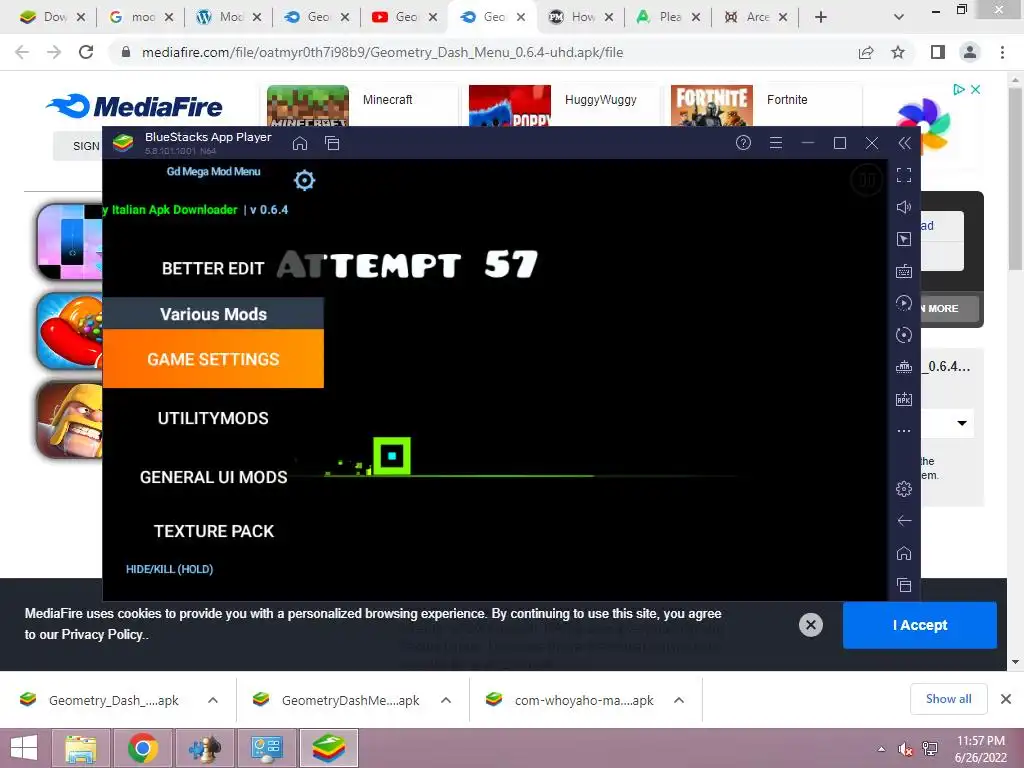Open Windows Start button
Screen dimensions: 1024x768
tap(24, 748)
